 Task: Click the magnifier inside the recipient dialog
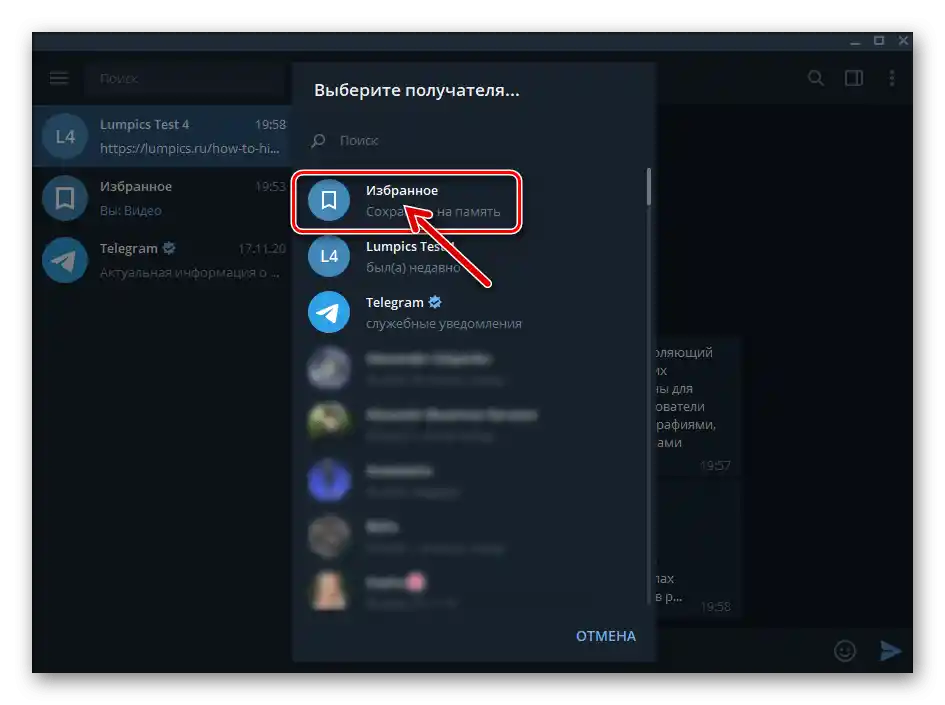[318, 140]
